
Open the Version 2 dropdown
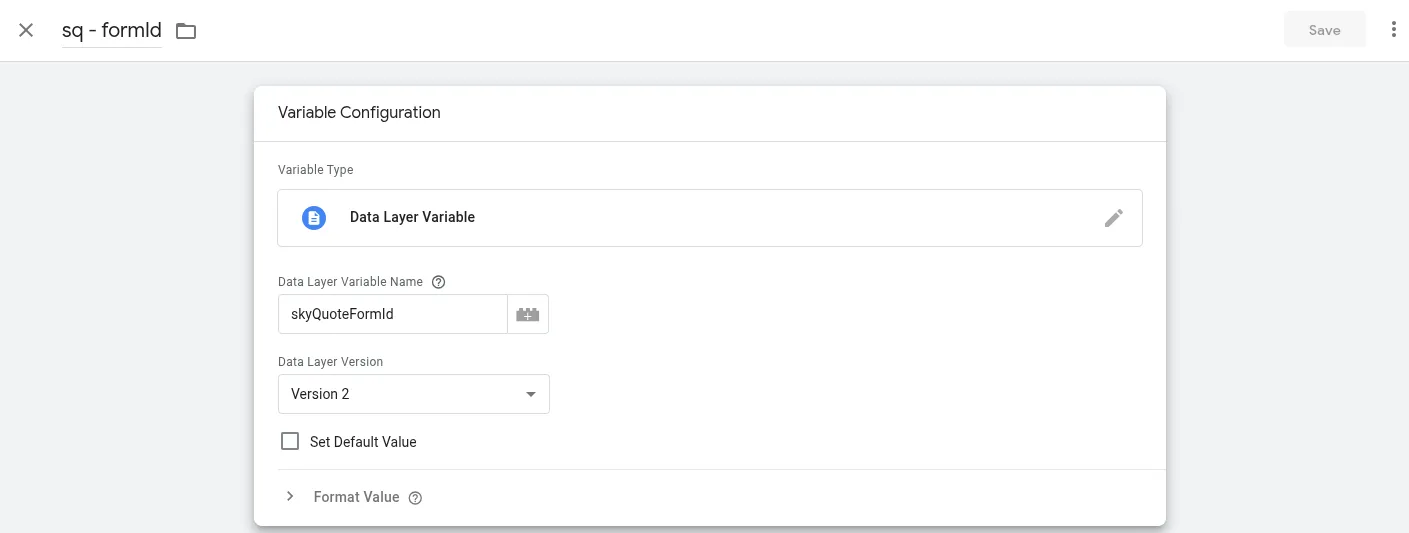(x=414, y=394)
